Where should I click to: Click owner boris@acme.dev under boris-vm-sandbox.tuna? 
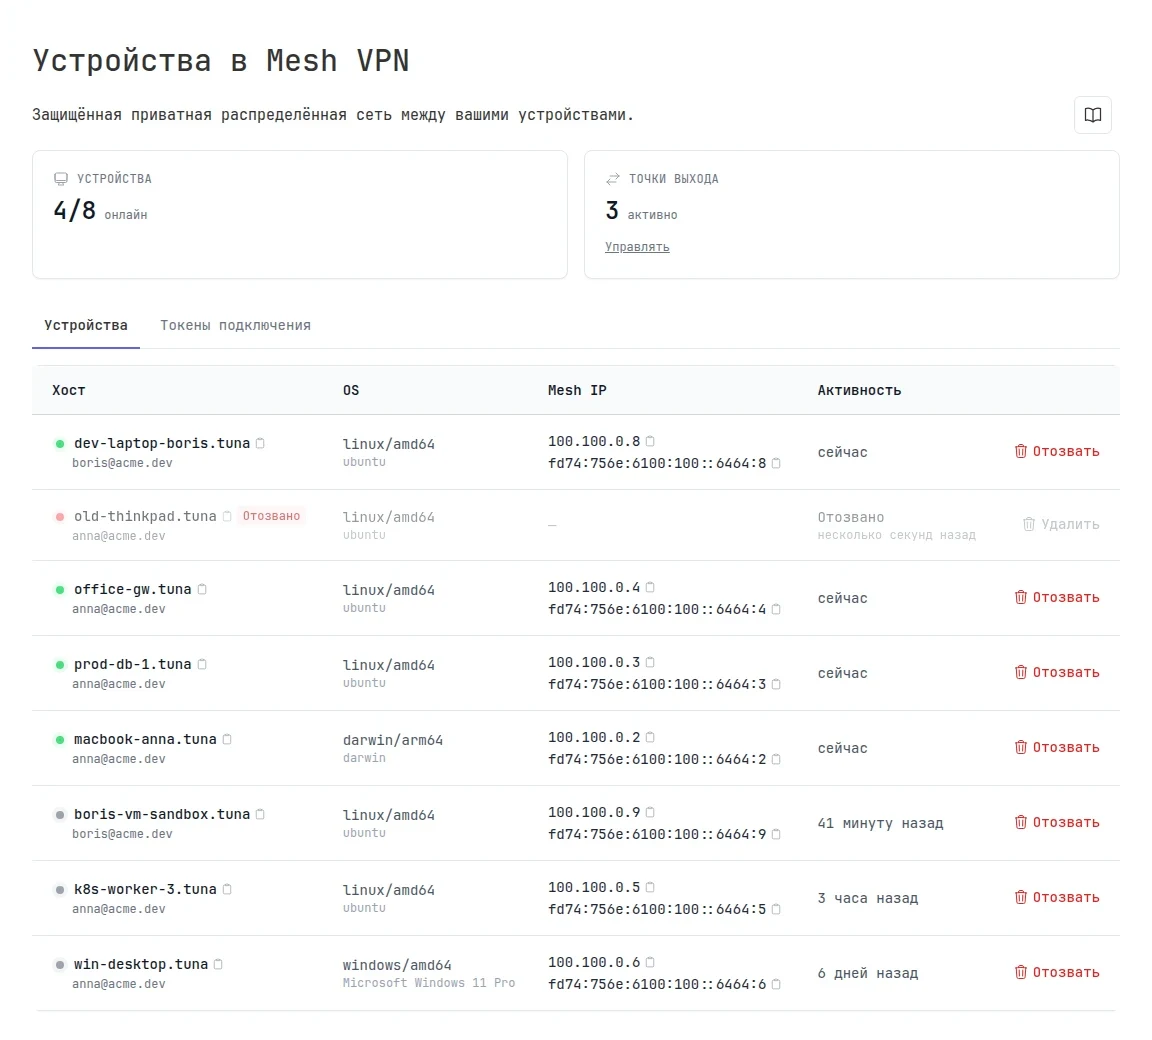point(122,834)
